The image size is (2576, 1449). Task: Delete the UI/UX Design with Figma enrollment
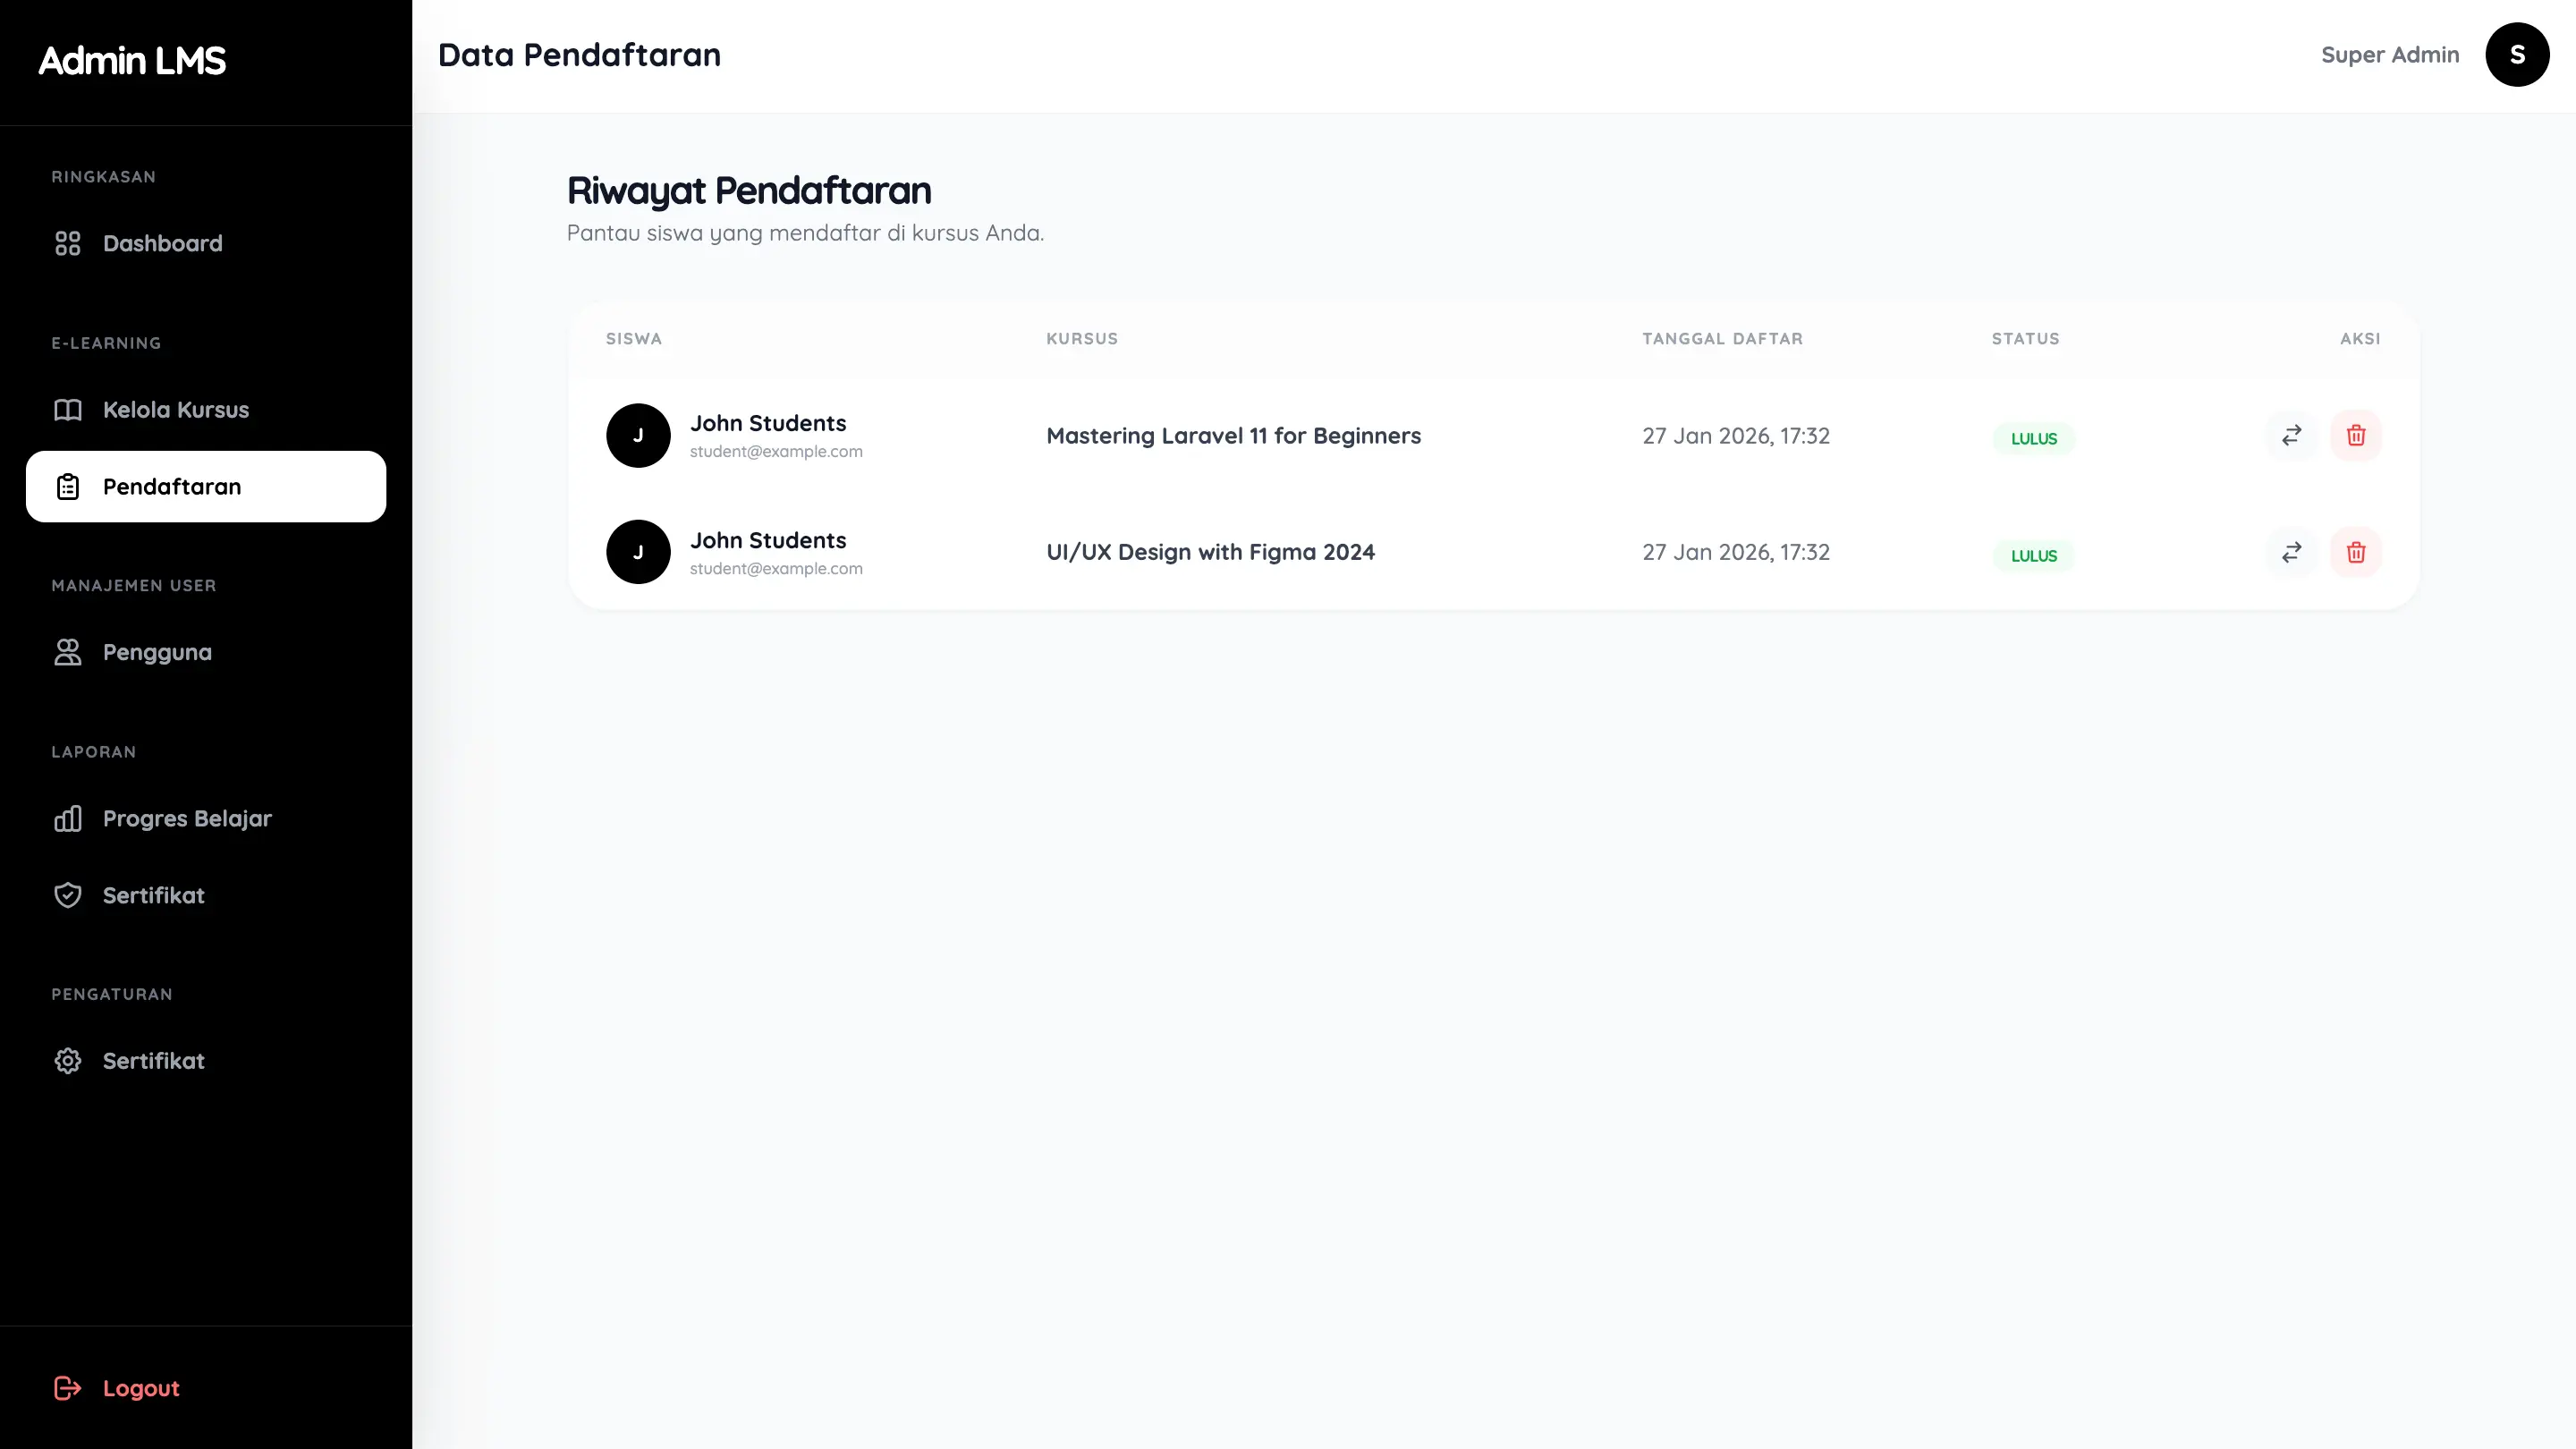[x=2356, y=552]
